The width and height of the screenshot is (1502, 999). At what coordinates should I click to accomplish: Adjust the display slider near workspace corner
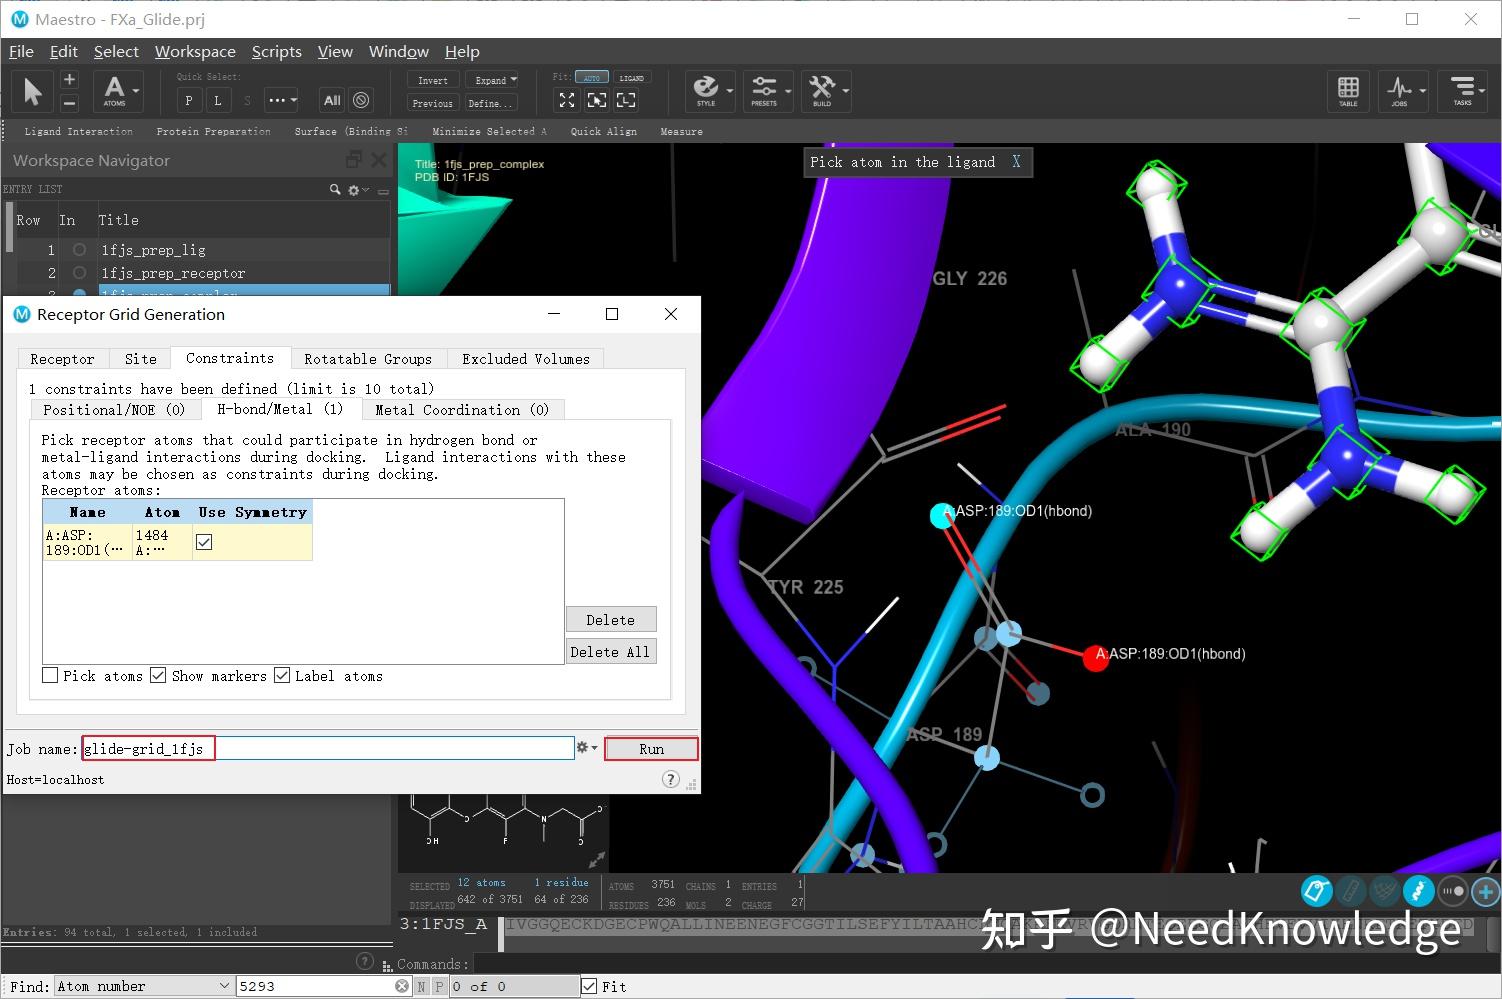tap(1452, 891)
